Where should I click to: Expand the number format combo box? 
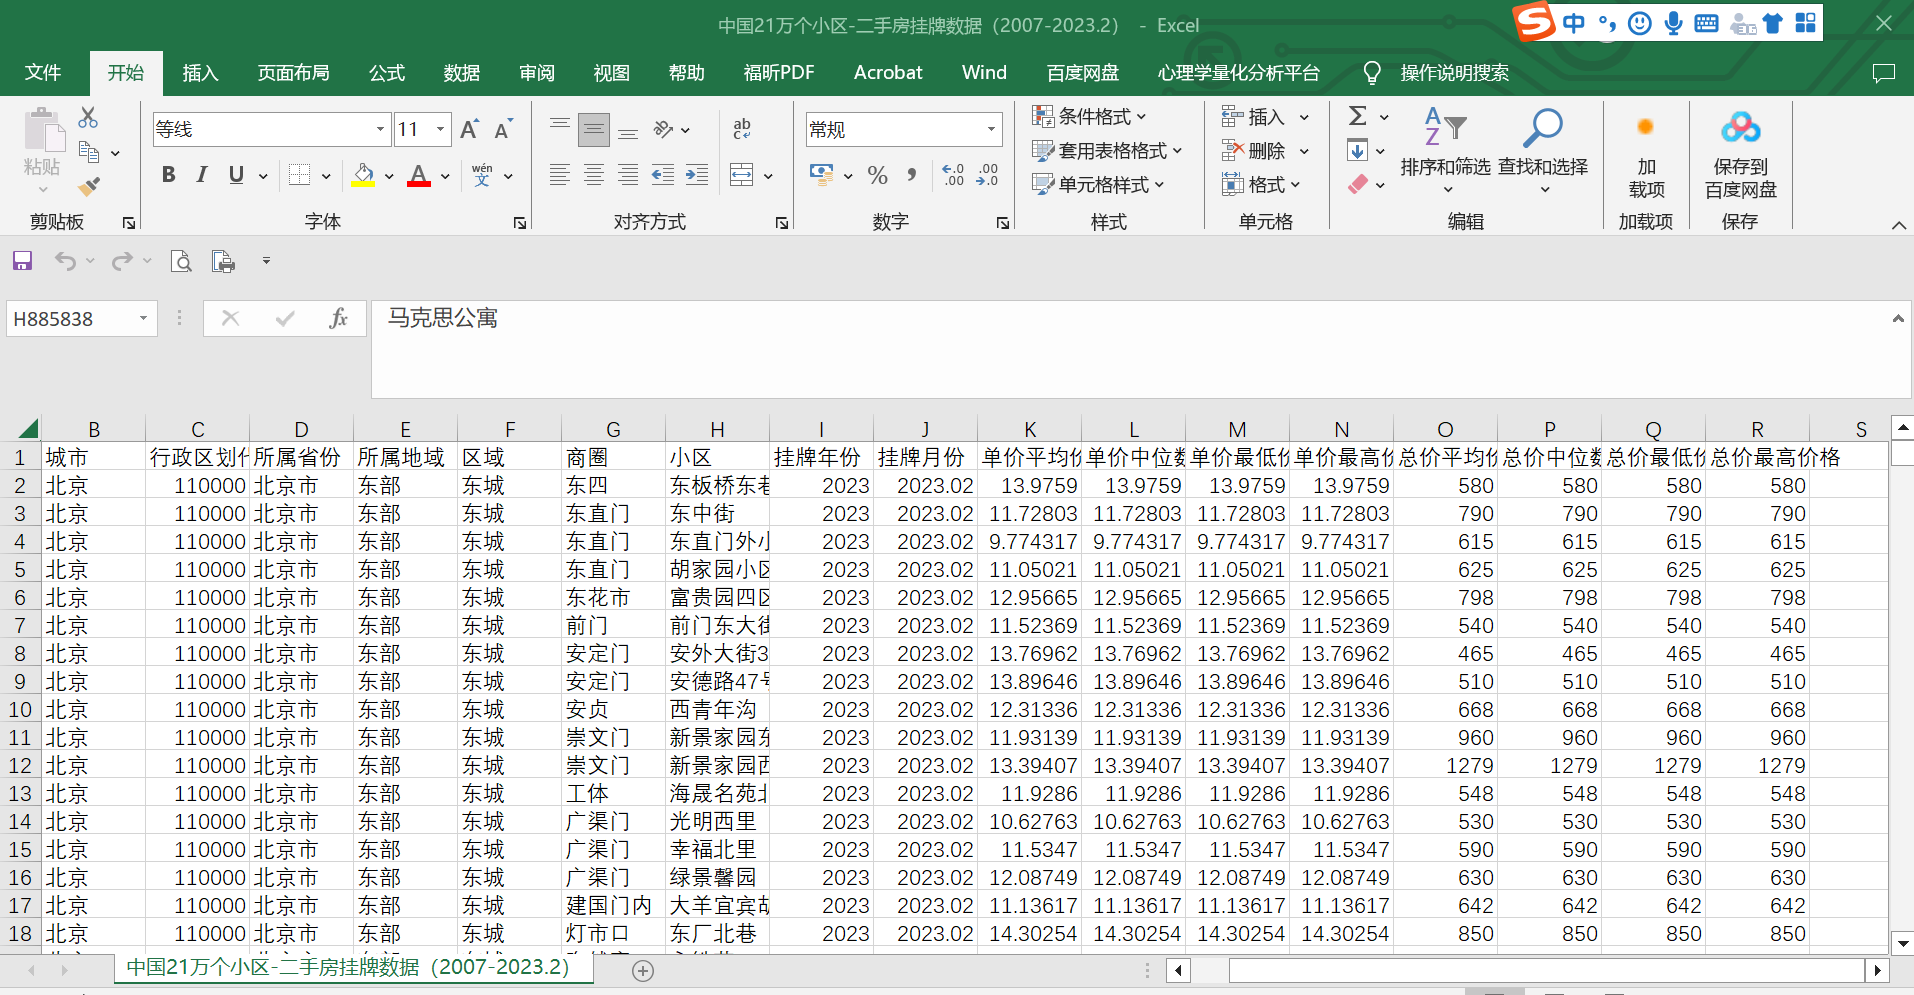991,129
